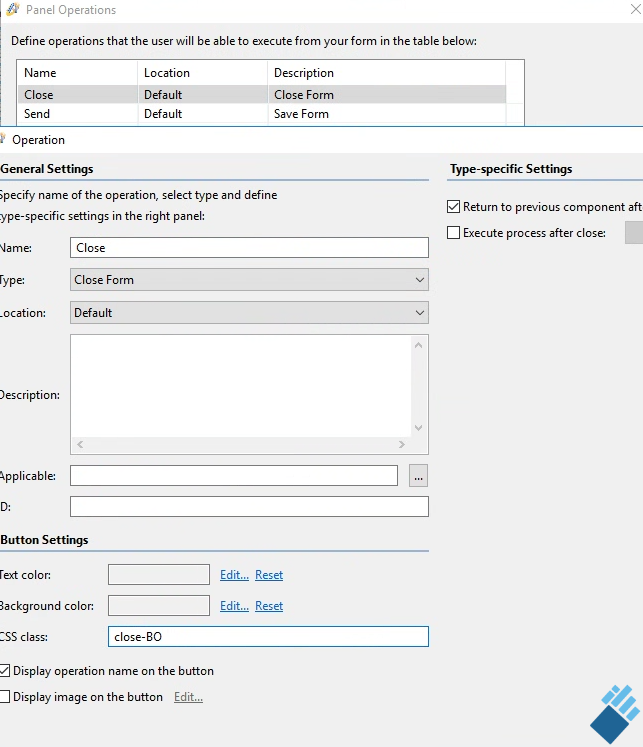Image resolution: width=643 pixels, height=747 pixels.
Task: Click the Description scroll right arrow
Action: point(402,444)
